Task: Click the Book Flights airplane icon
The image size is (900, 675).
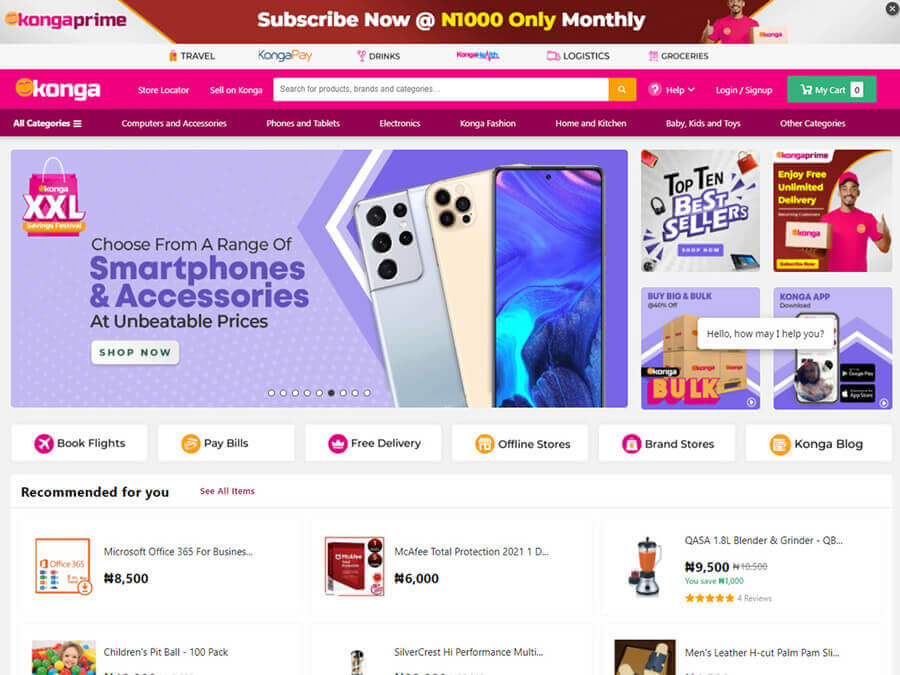Action: click(44, 443)
